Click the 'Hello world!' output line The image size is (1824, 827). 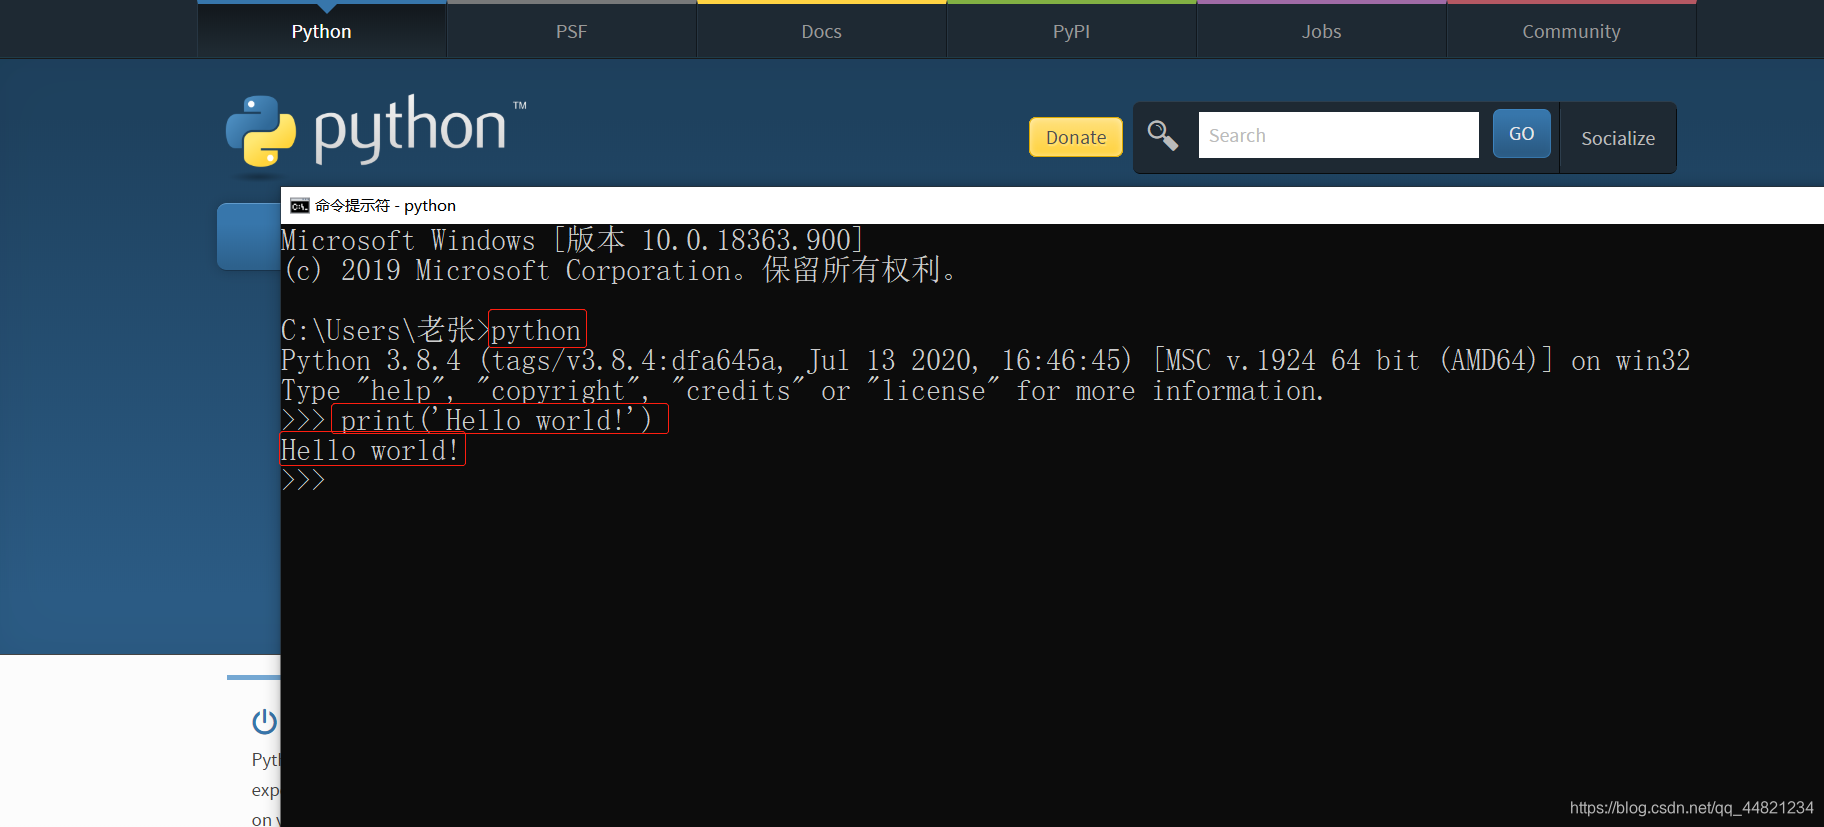[x=371, y=450]
